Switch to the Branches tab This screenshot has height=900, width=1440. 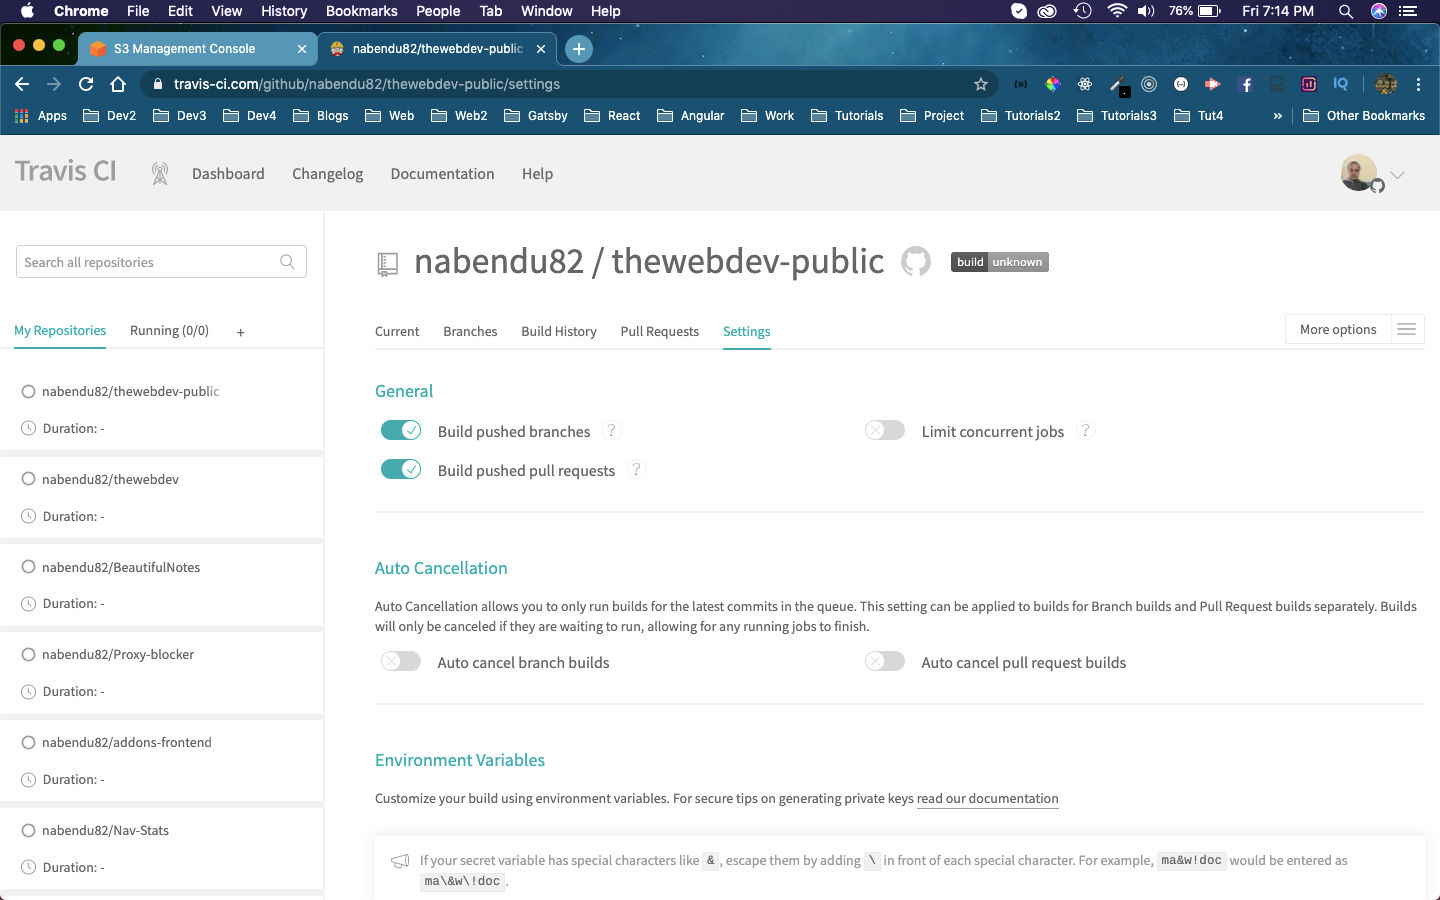(470, 331)
